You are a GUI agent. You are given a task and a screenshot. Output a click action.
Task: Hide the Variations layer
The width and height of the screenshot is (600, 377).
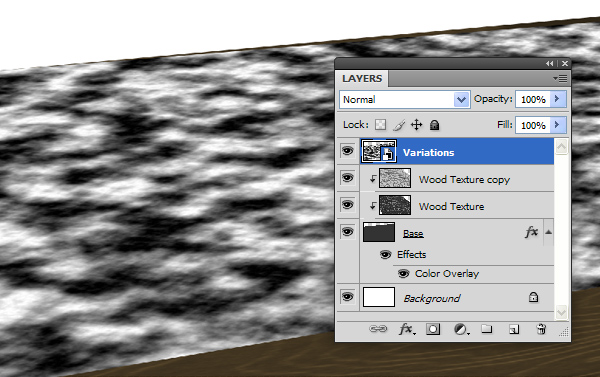click(347, 151)
